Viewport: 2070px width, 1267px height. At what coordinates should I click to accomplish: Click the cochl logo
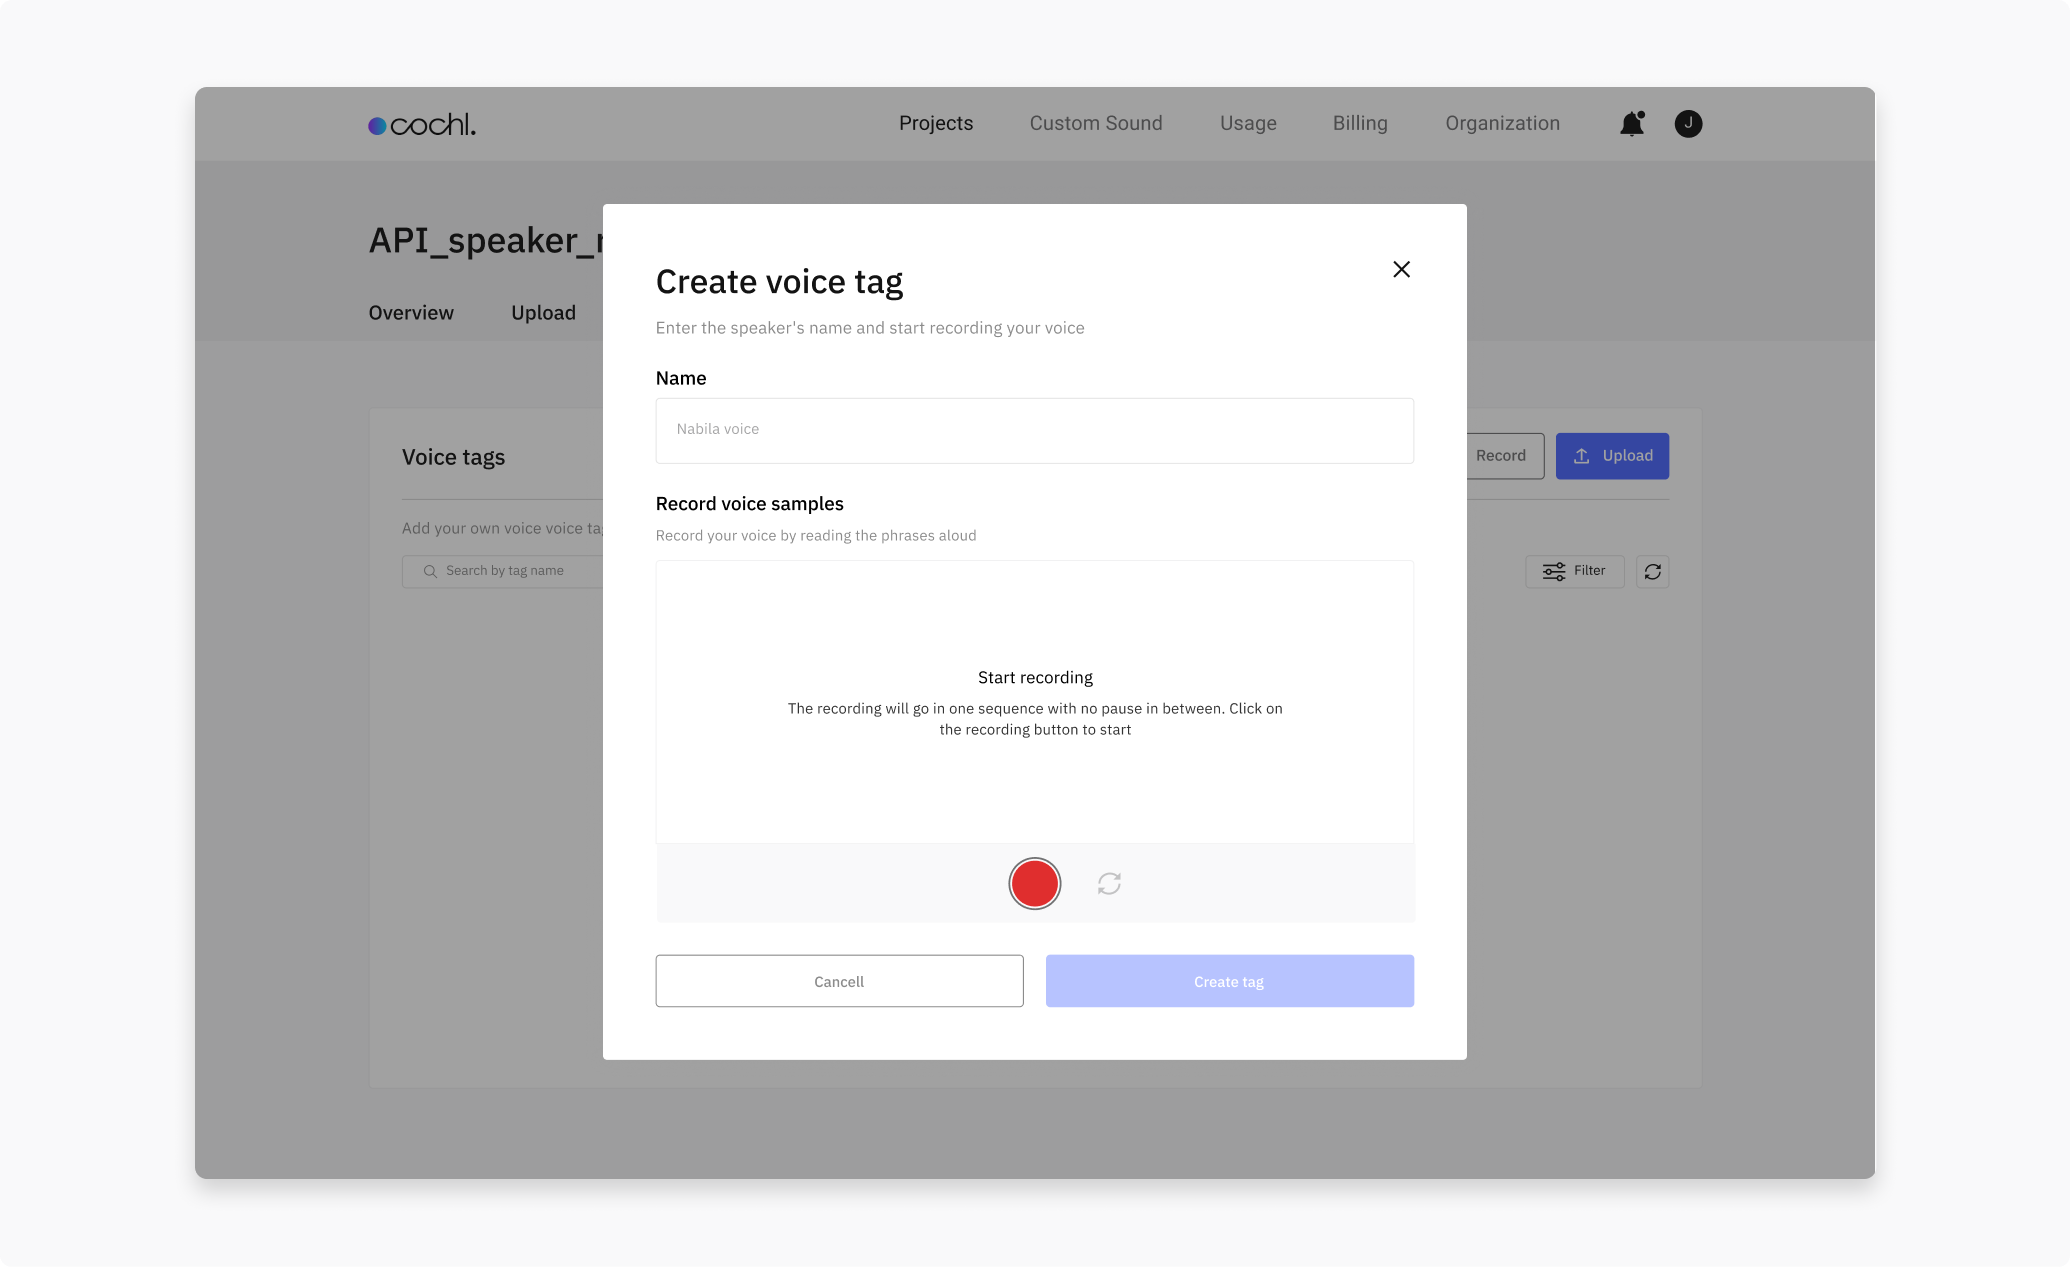(x=422, y=125)
